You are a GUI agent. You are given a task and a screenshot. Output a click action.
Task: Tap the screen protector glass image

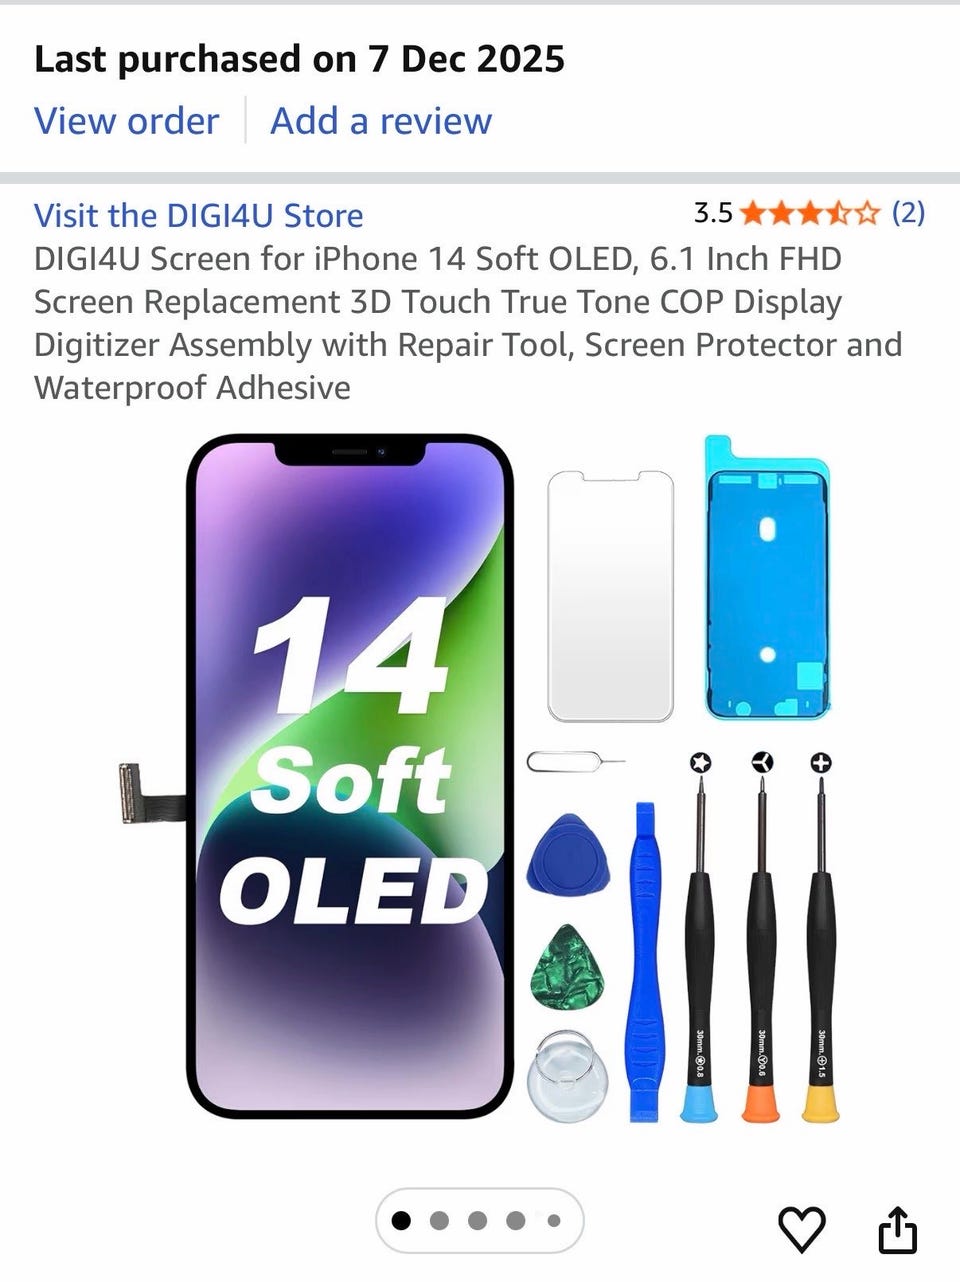(610, 596)
